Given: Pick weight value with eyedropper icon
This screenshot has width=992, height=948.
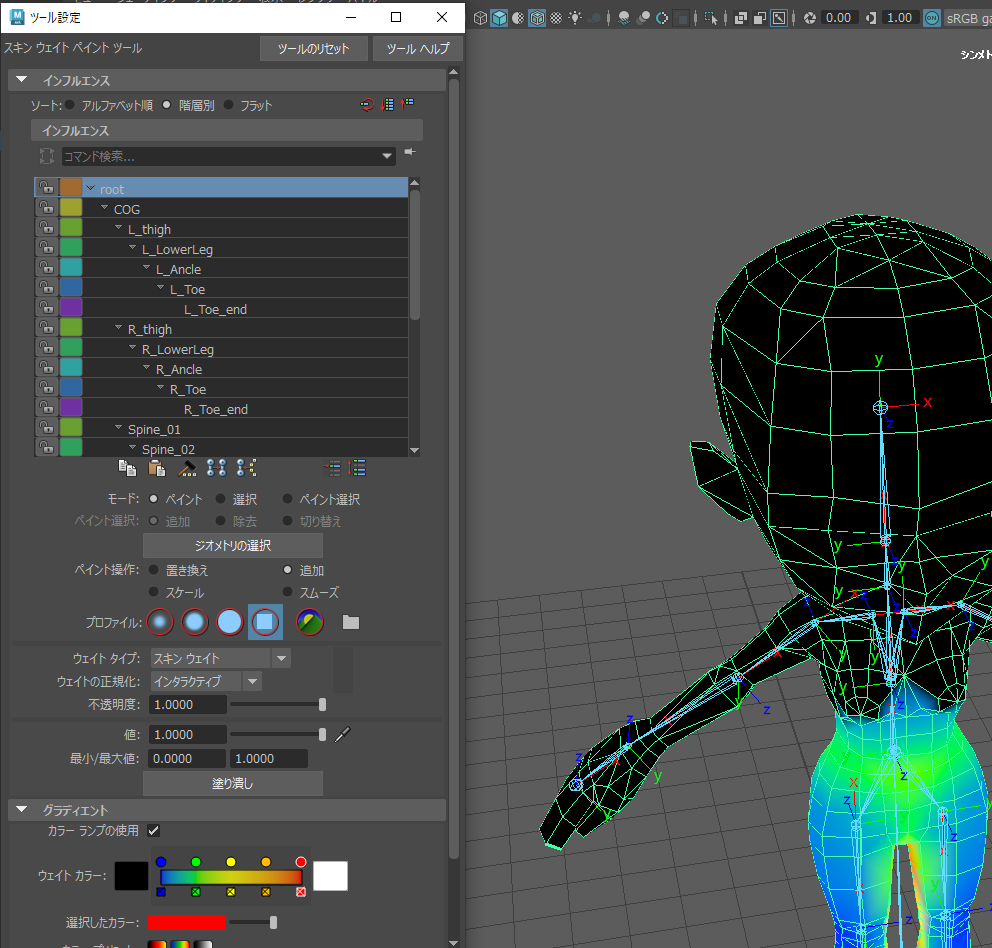Looking at the screenshot, I should pos(342,734).
